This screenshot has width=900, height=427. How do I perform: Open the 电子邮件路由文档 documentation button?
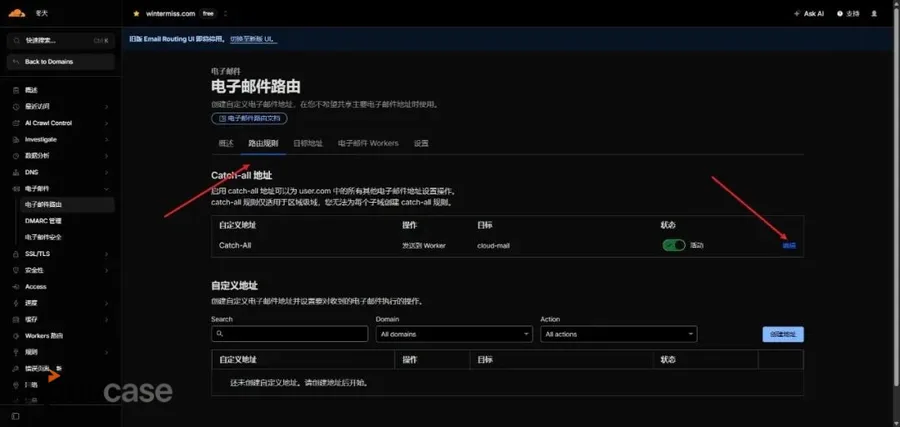[249, 118]
